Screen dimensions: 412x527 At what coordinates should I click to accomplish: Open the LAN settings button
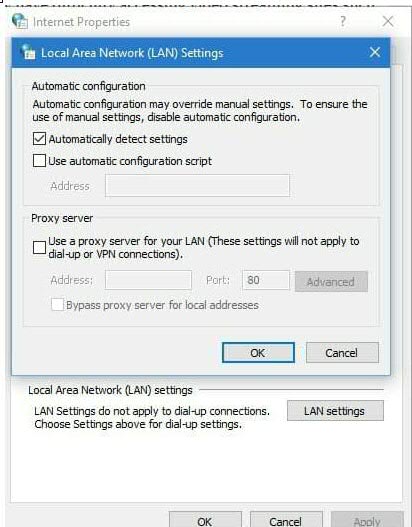coord(335,410)
